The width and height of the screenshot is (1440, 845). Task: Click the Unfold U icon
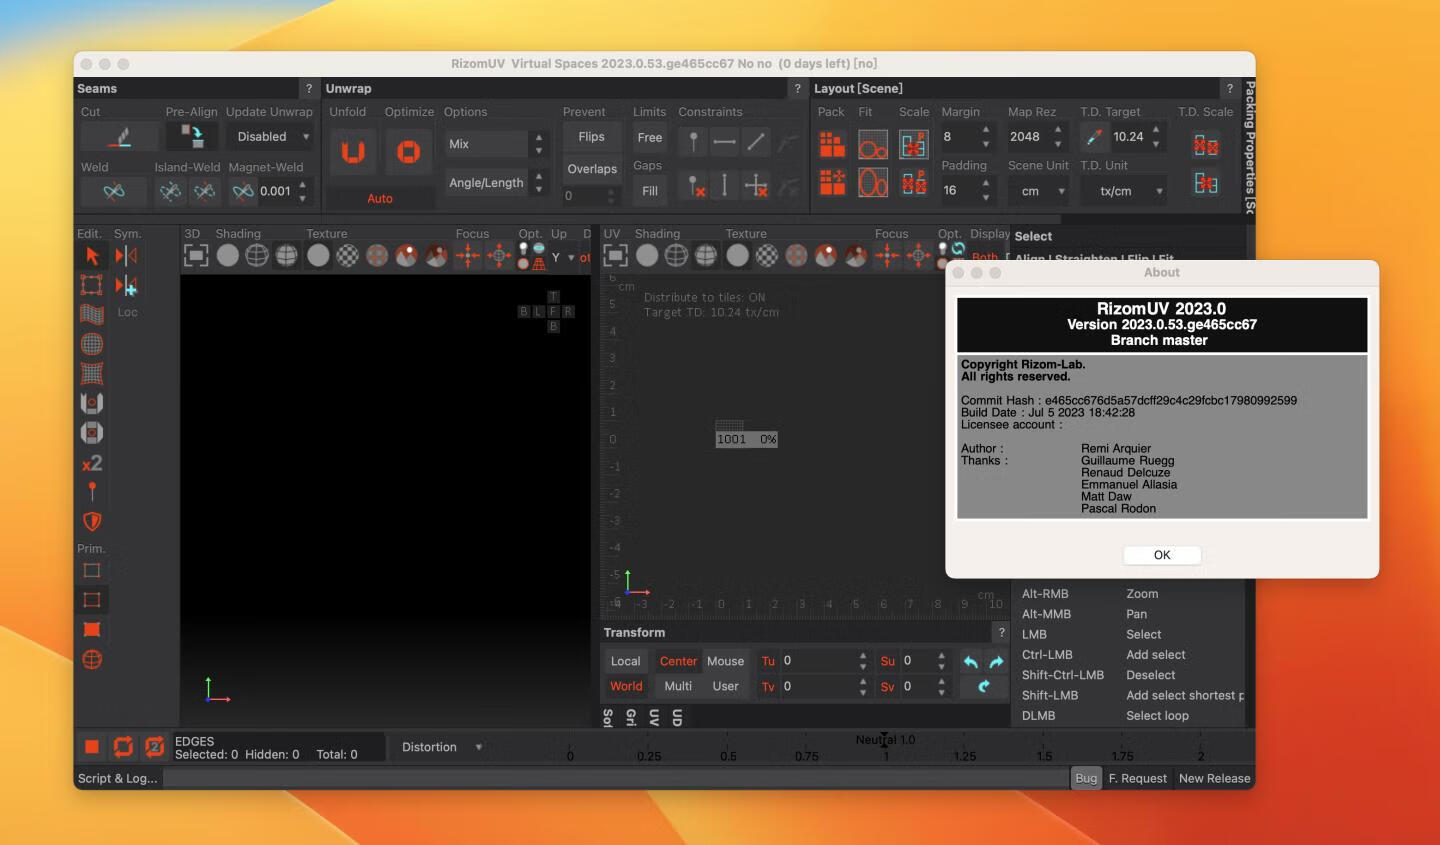(x=353, y=152)
